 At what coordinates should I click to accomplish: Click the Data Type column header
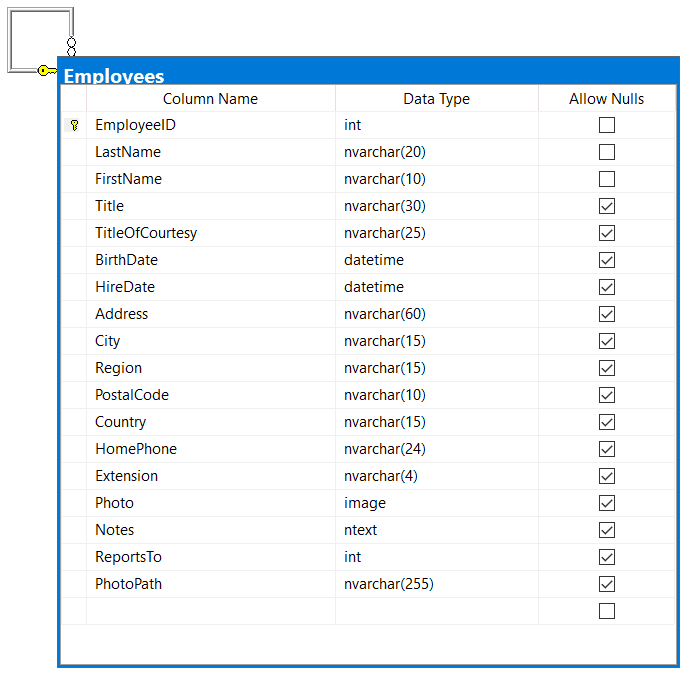pos(436,99)
